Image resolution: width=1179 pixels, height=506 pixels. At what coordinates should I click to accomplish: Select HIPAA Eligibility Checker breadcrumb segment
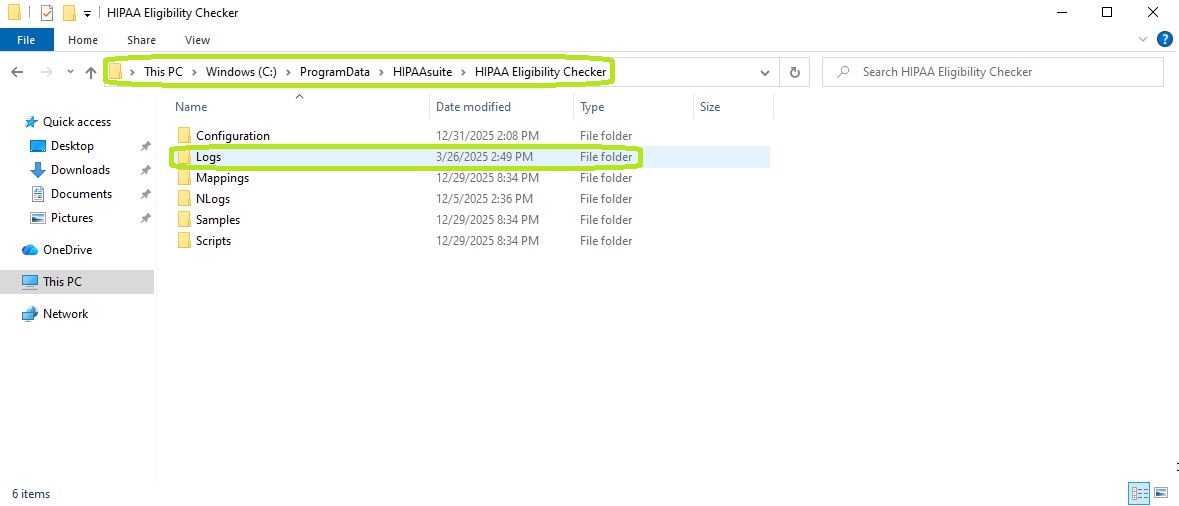(541, 72)
